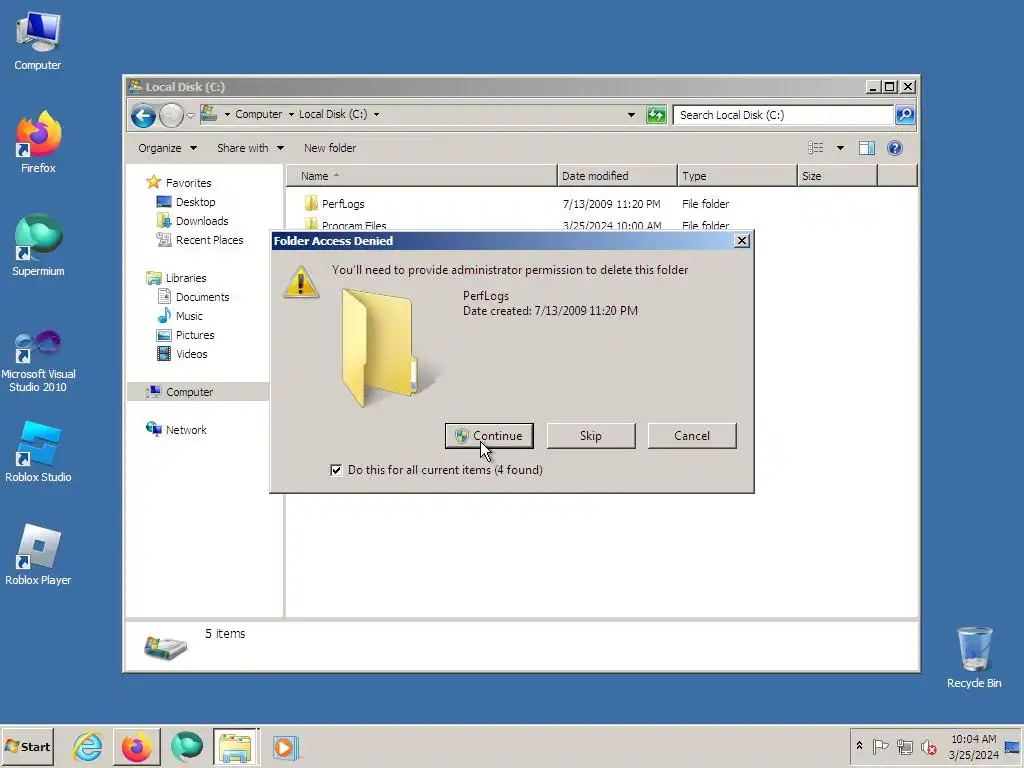Open Pictures library in navigation pane

pos(195,335)
